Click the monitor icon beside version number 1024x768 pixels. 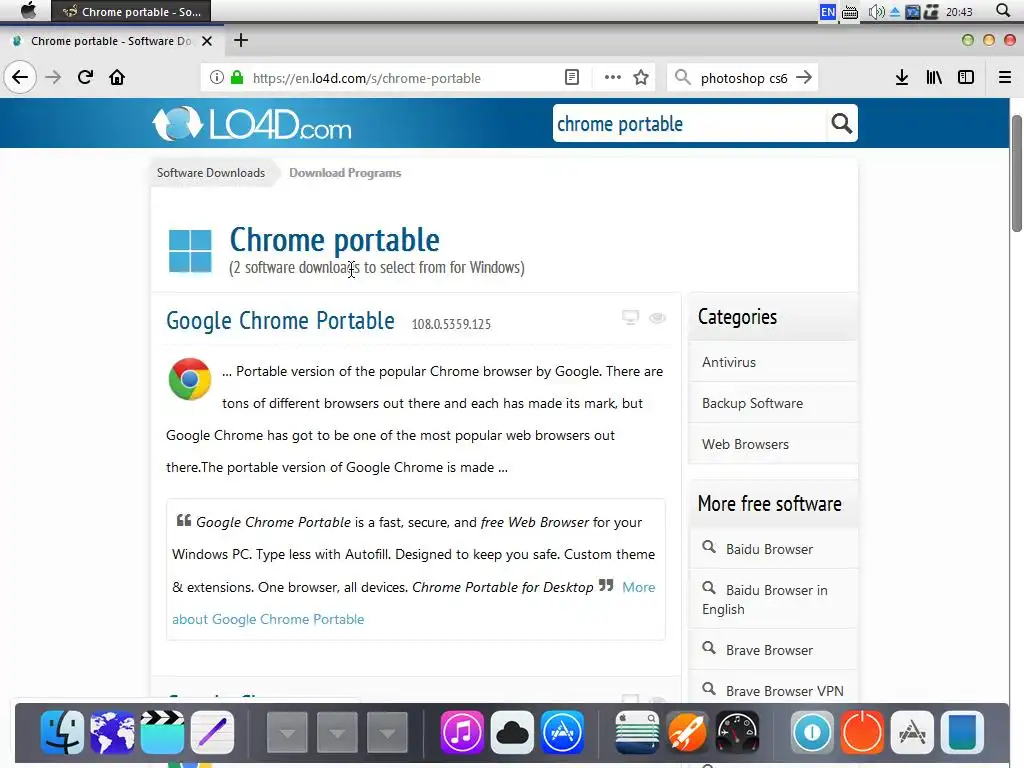click(x=630, y=317)
